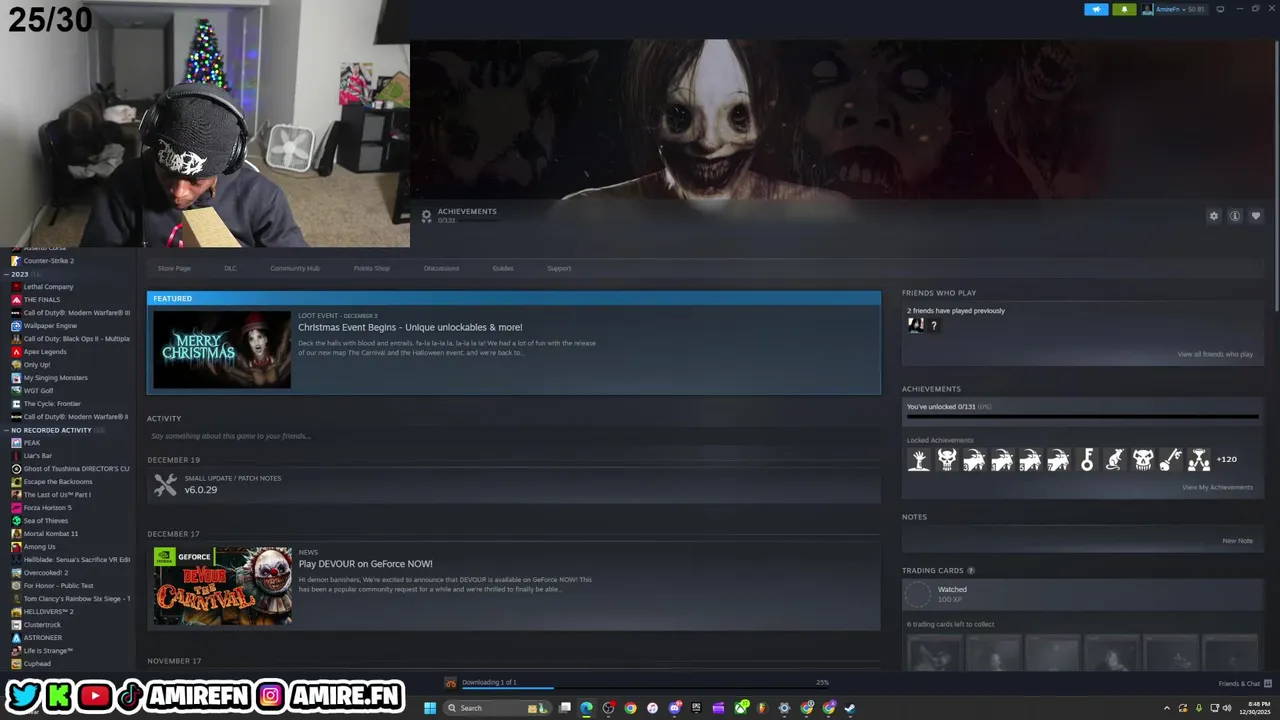The width and height of the screenshot is (1280, 720).
Task: Select ASTRONEER in library list
Action: [x=42, y=638]
